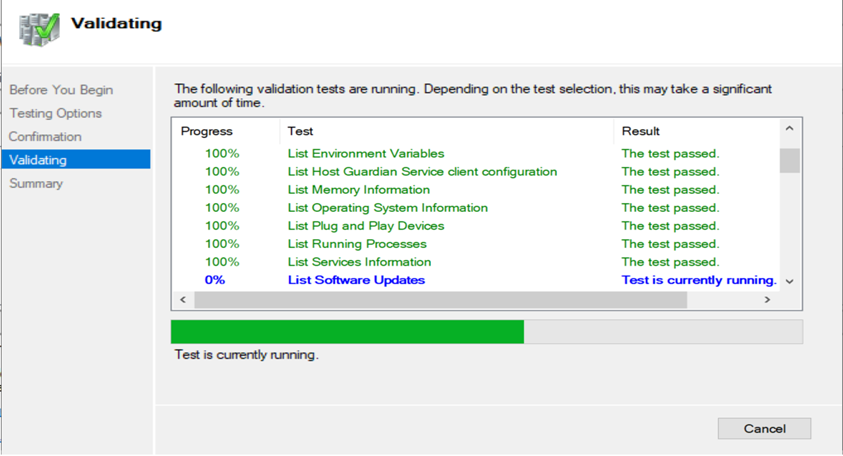
Task: Click the vertical scrollbar thumb
Action: tap(789, 160)
